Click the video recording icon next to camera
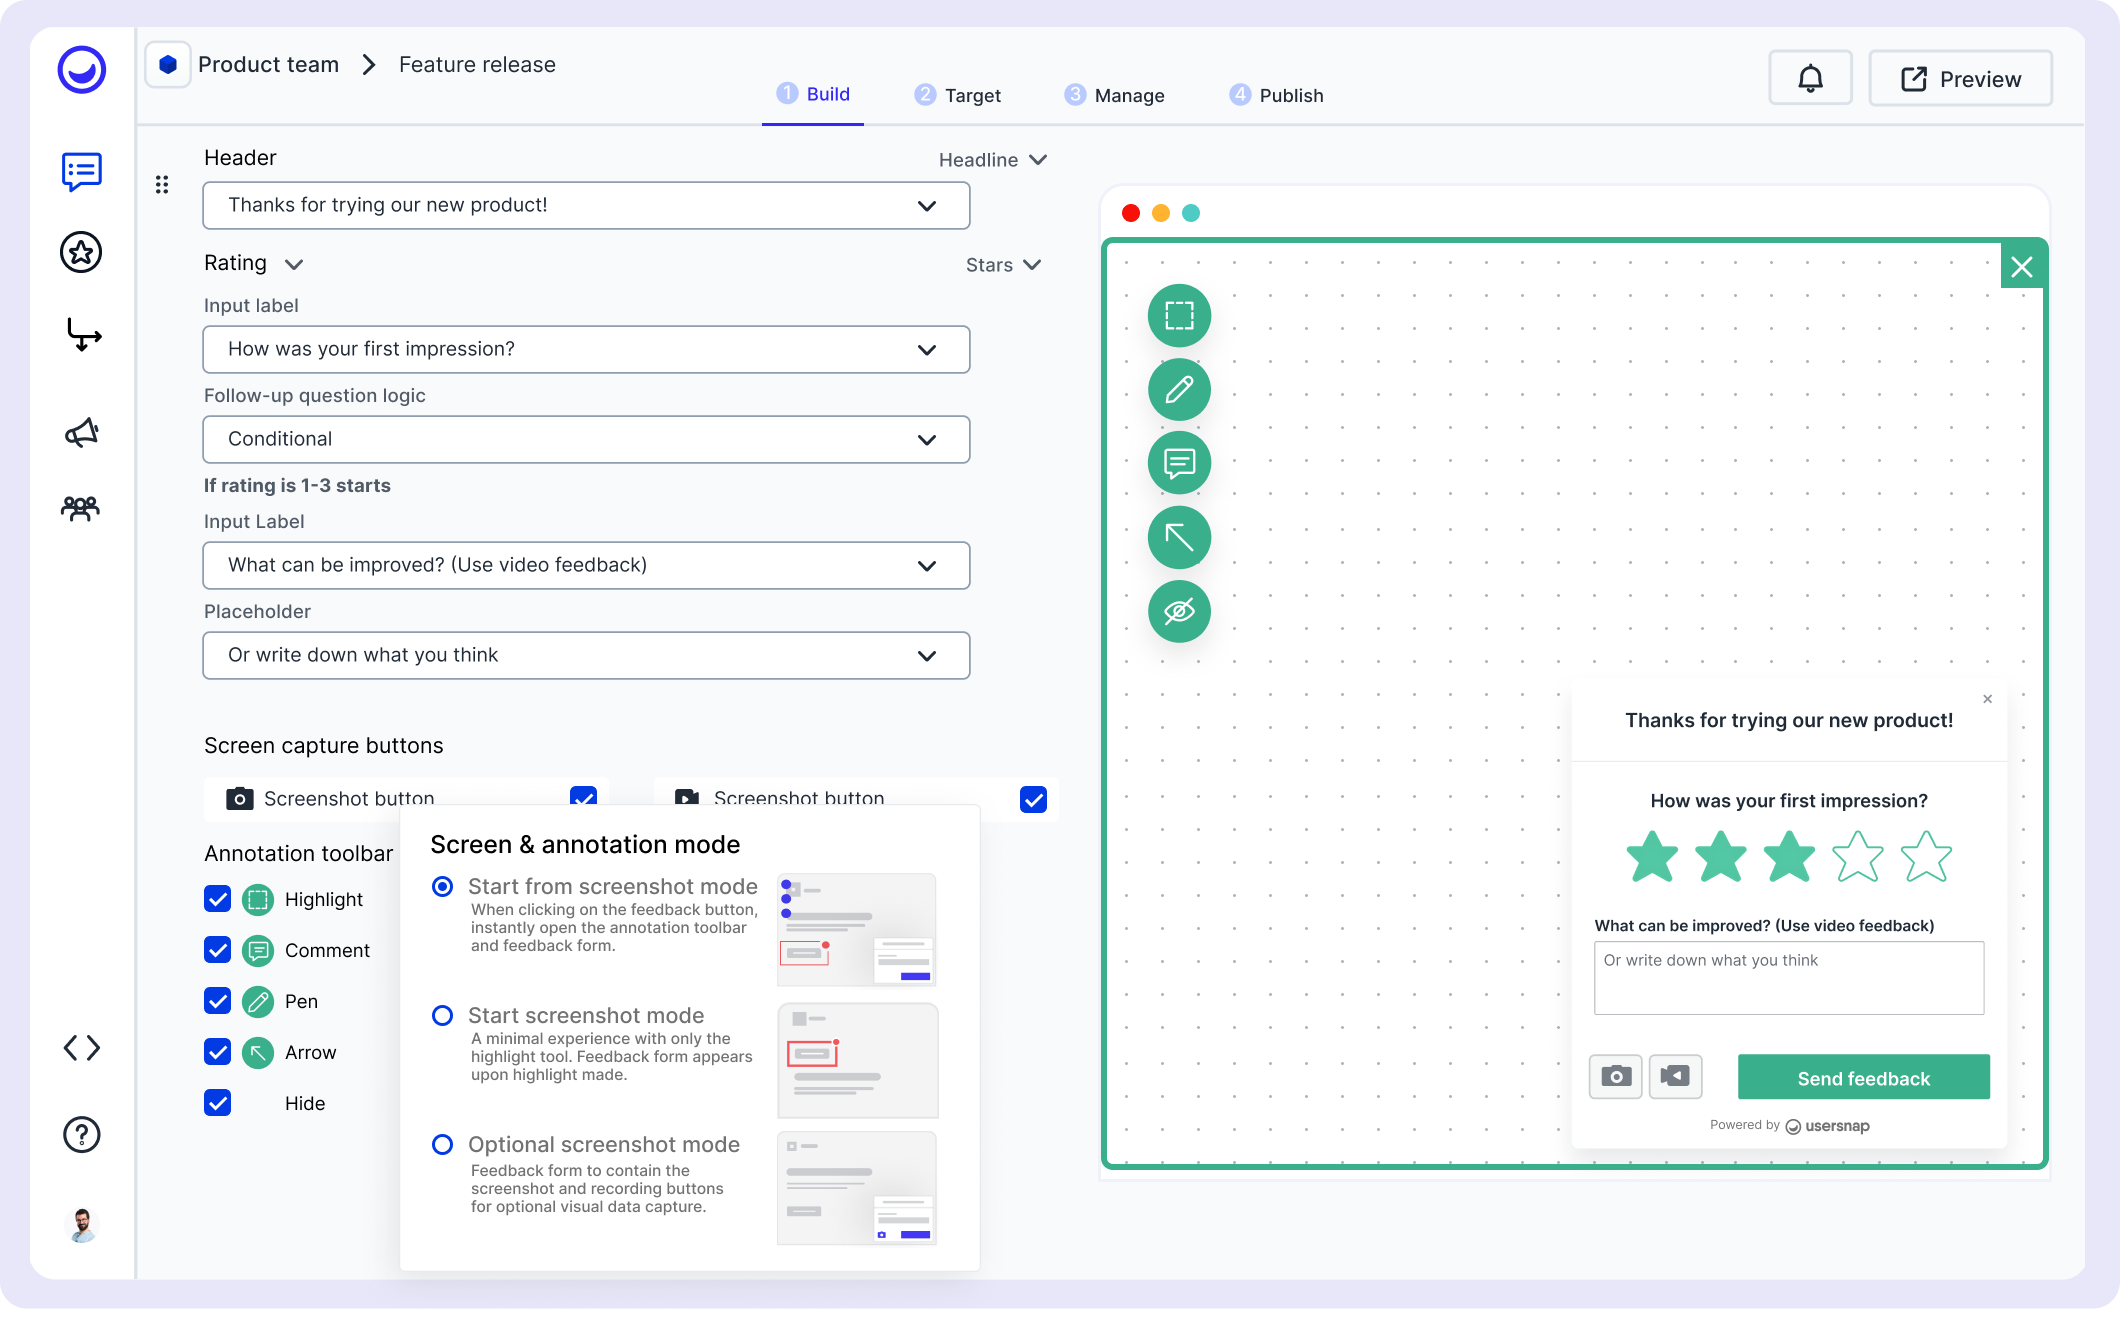 click(x=1675, y=1076)
